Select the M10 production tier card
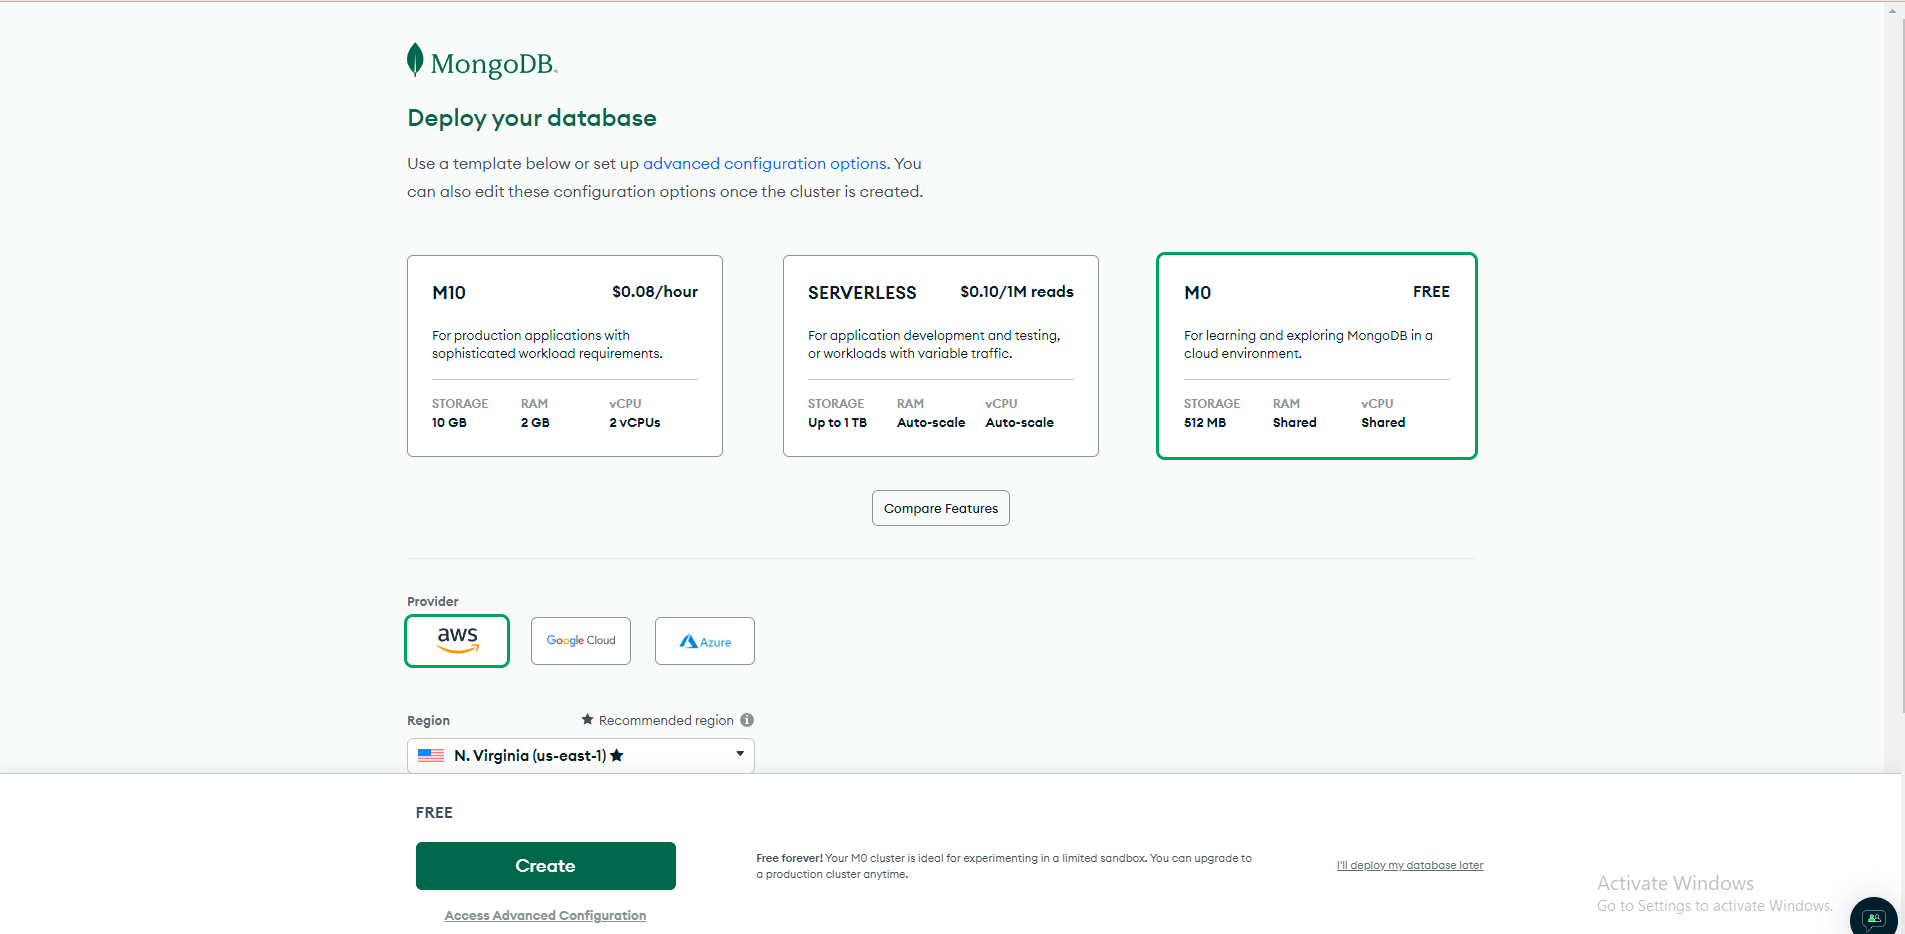This screenshot has height=934, width=1905. [x=564, y=356]
